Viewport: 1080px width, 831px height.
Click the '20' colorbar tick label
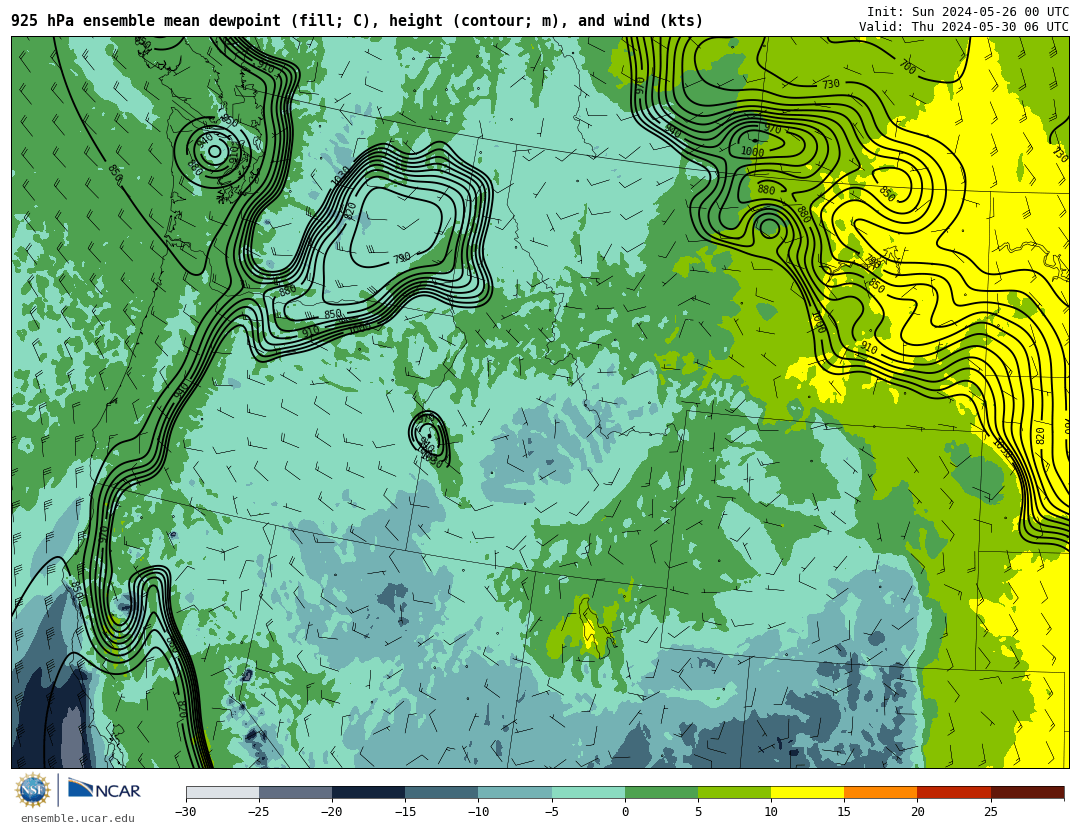coord(917,812)
